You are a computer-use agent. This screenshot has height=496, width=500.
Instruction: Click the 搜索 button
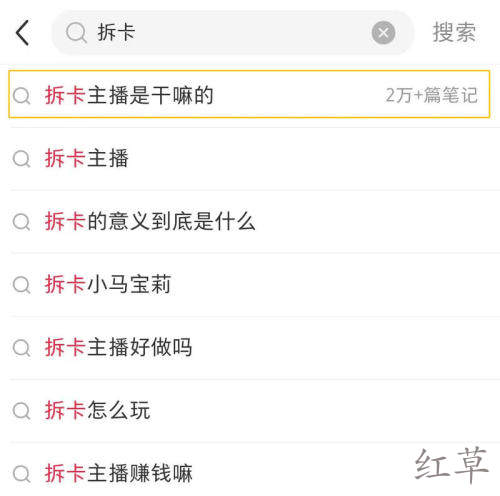tap(454, 32)
